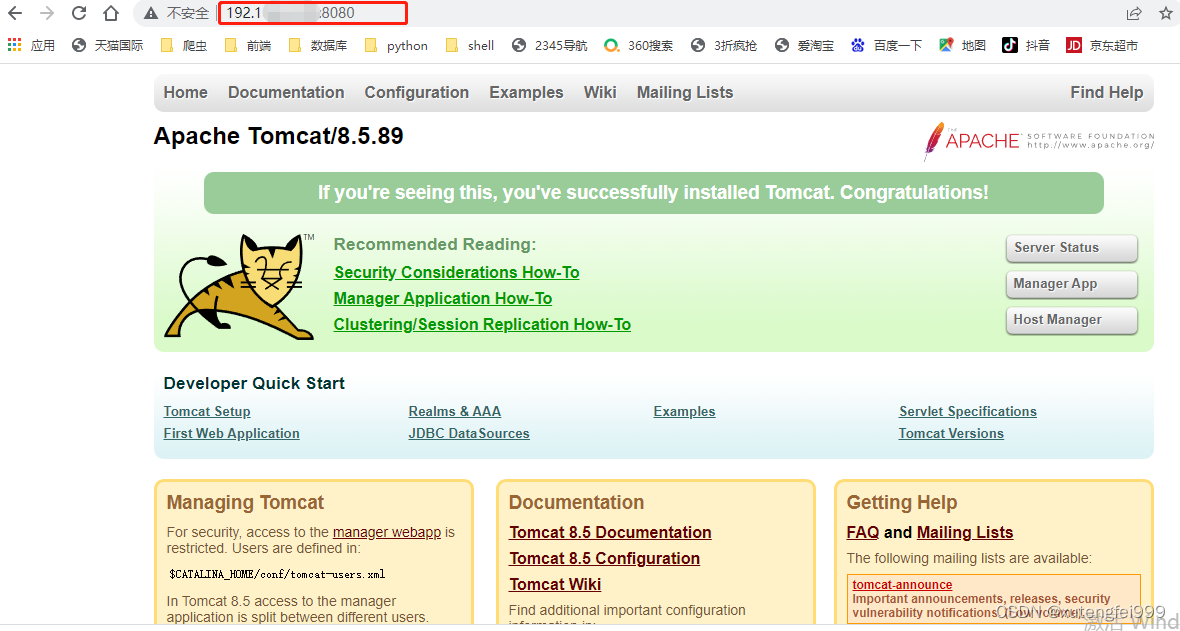Open the 前端 bookmark folder
1180x631 pixels.
click(248, 45)
